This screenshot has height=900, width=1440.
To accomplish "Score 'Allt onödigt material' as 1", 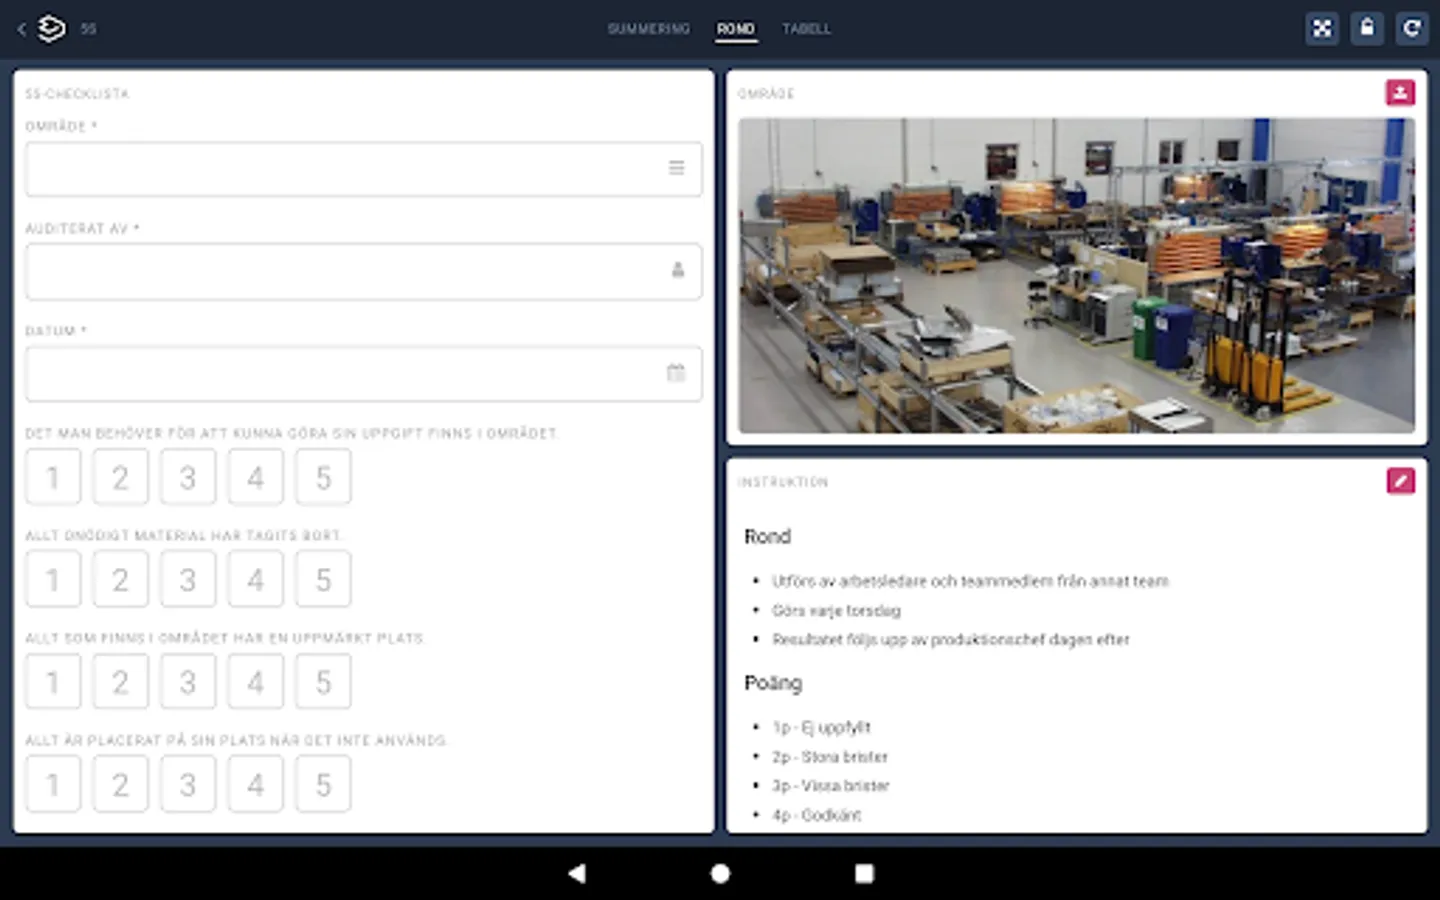I will 53,579.
